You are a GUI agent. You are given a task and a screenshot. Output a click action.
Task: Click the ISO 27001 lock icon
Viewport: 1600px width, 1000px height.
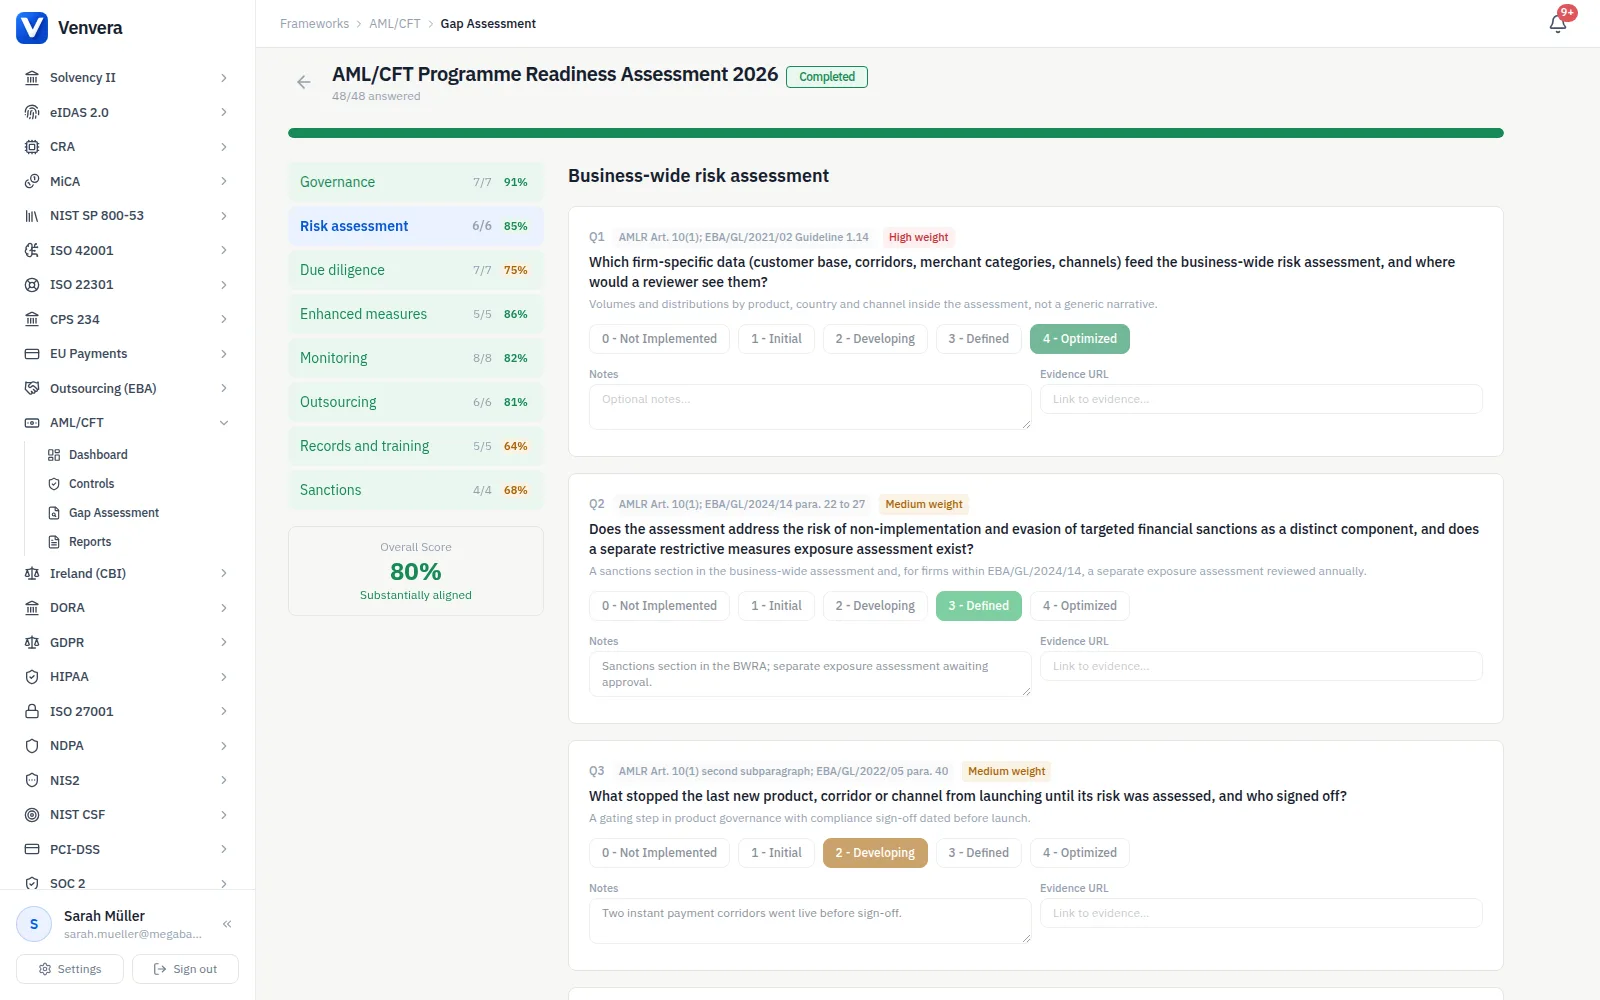pos(32,711)
